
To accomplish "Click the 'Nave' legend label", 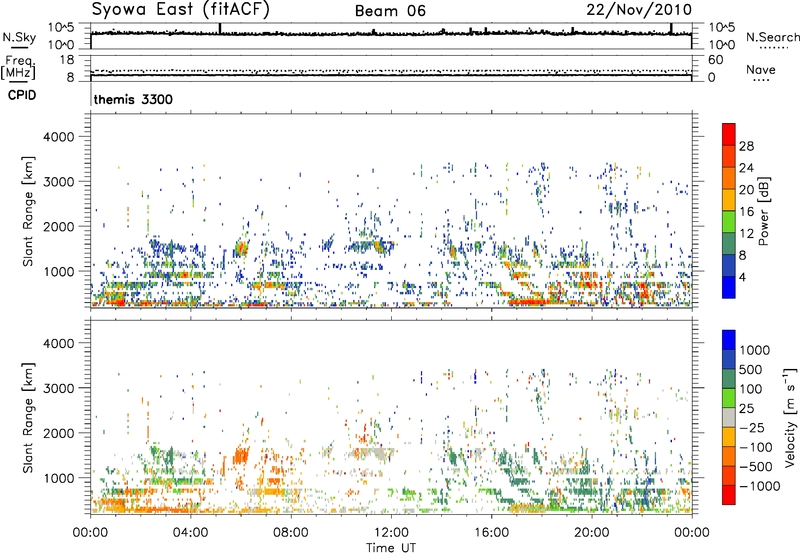I will pyautogui.click(x=761, y=69).
